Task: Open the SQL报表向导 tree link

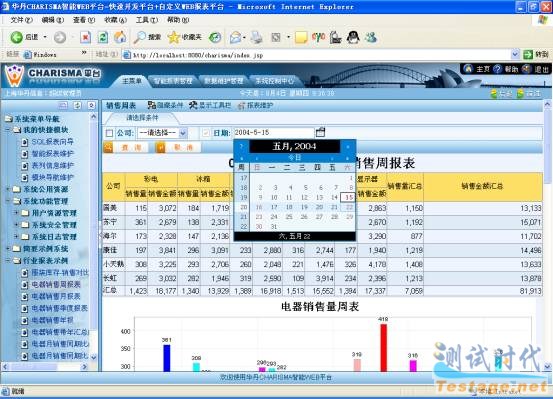Action: pos(53,142)
